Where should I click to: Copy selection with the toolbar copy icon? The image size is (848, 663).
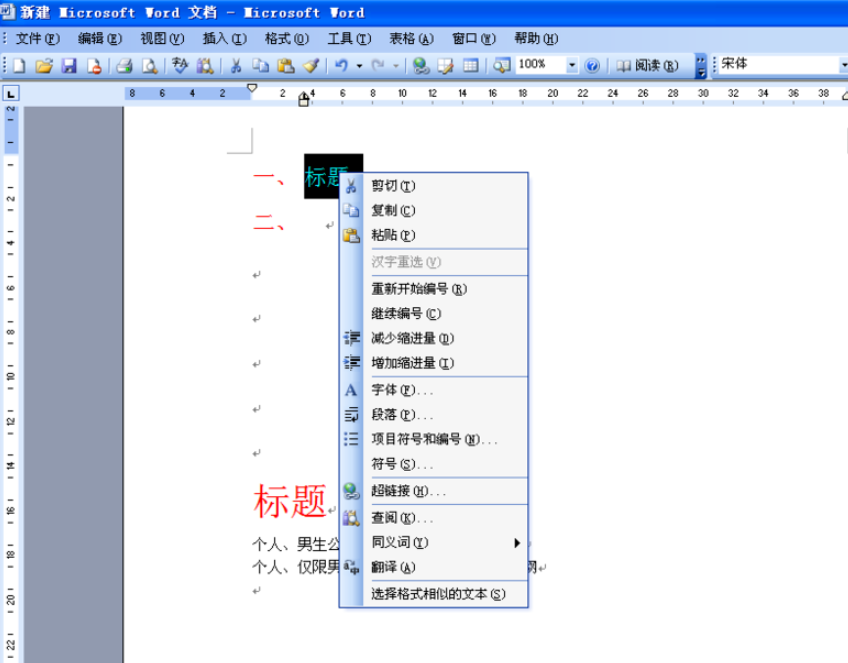tap(261, 66)
